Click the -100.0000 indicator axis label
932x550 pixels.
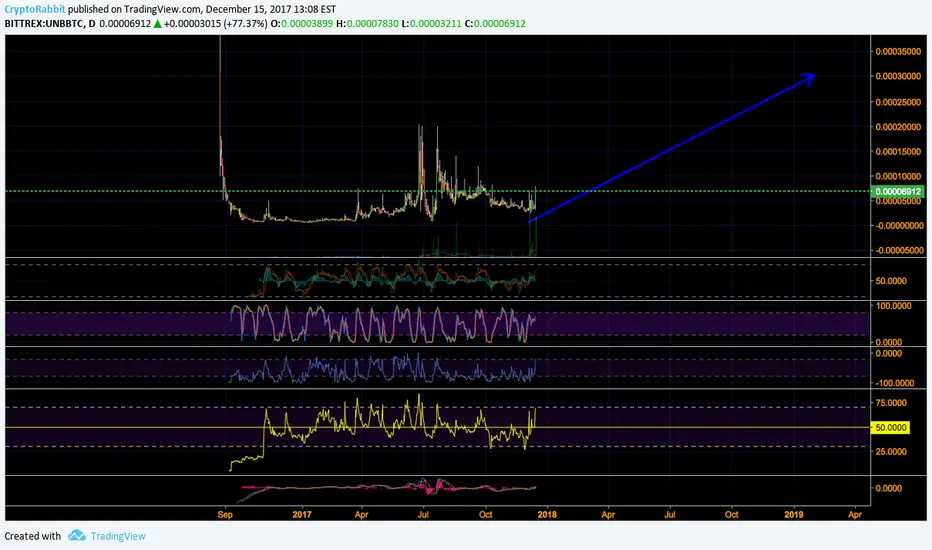point(893,383)
